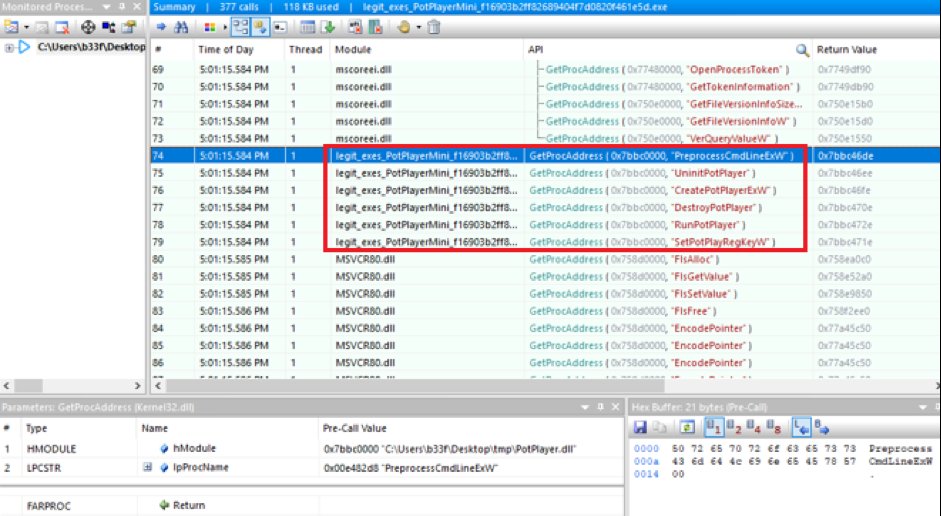Open the Monitored Processes panel dropdown arrow
The width and height of the screenshot is (941, 516).
pos(106,7)
